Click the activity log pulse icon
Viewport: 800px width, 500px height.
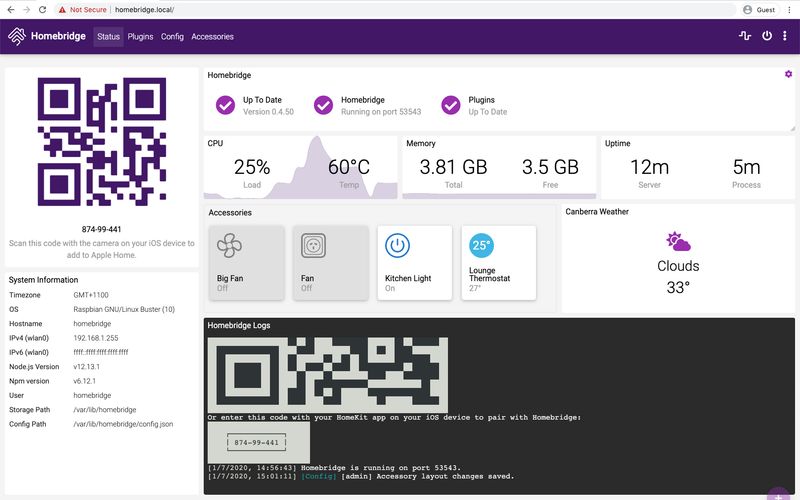745,36
